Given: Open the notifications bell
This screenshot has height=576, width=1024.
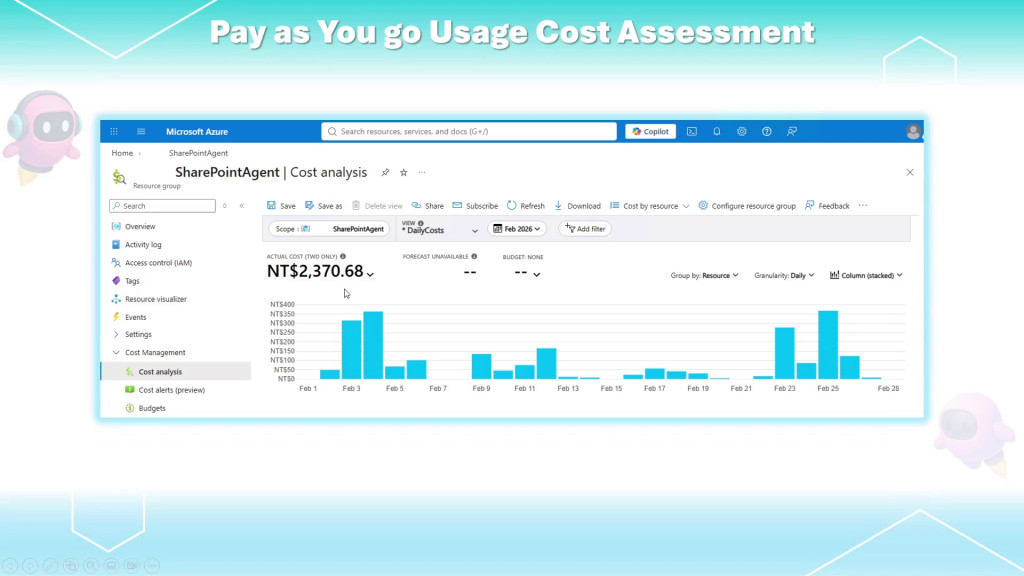Looking at the screenshot, I should coord(716,131).
